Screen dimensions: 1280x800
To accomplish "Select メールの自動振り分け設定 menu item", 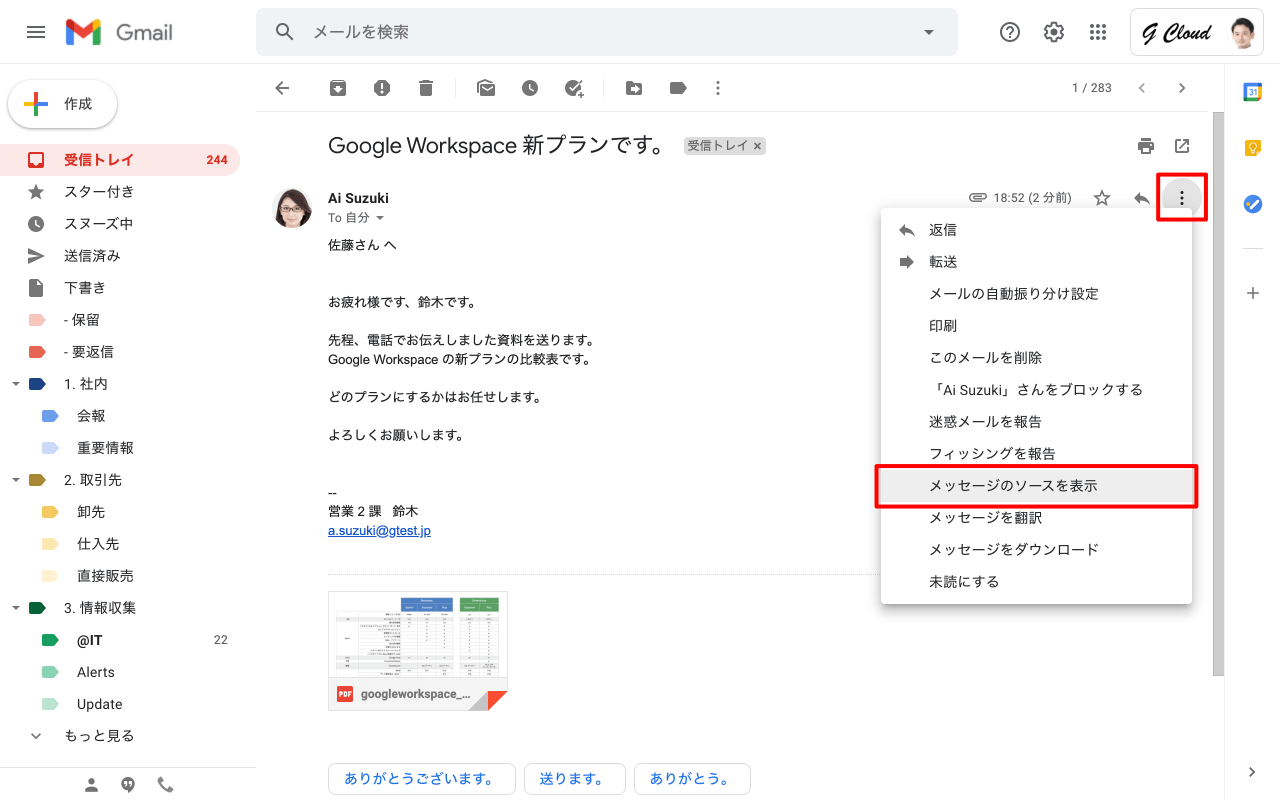I will (x=1036, y=294).
